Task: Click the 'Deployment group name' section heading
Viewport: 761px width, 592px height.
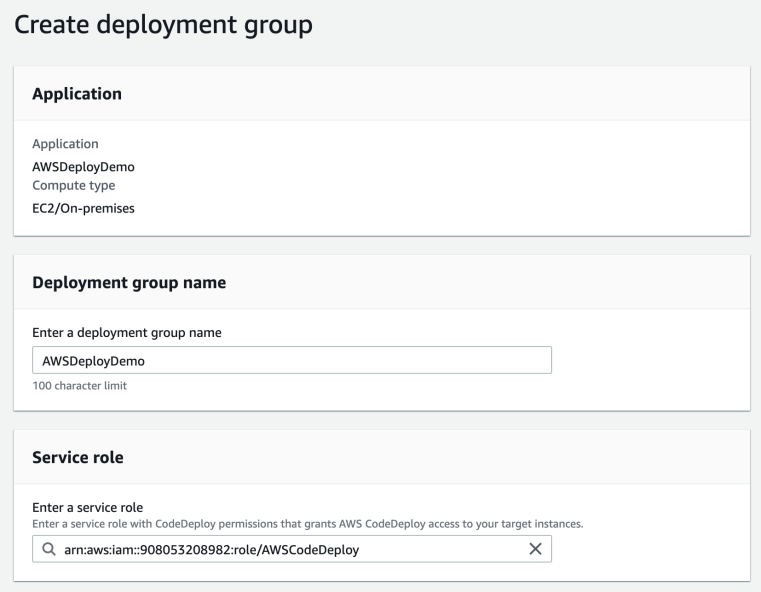Action: (x=129, y=282)
